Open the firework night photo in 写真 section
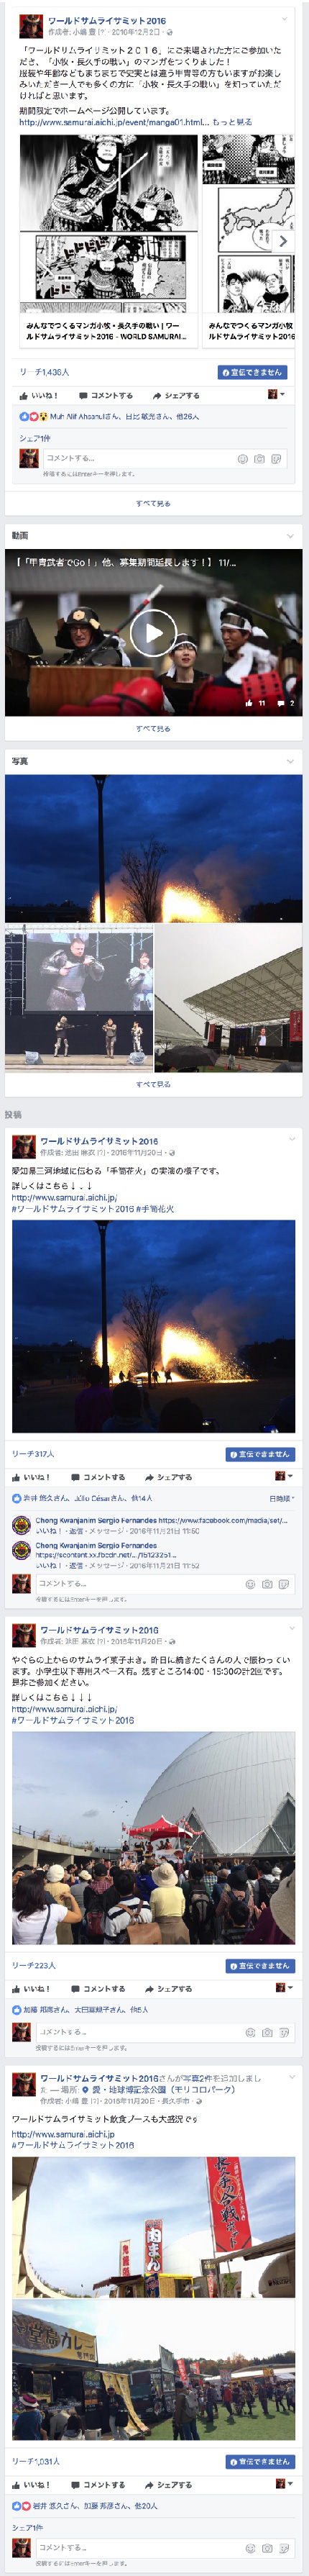The width and height of the screenshot is (309, 2576). point(154,848)
